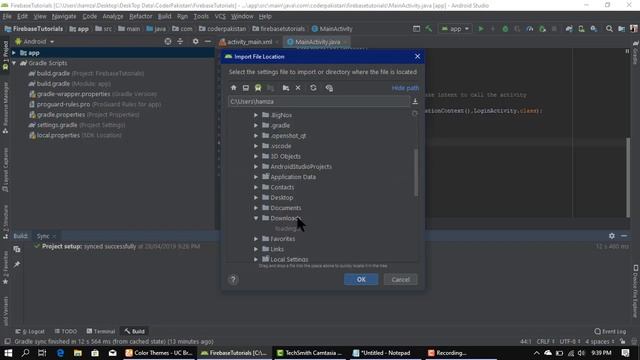Viewport: 640px width, 360px height.
Task: Open SDK Manager icon in toolbar
Action: click(x=594, y=29)
